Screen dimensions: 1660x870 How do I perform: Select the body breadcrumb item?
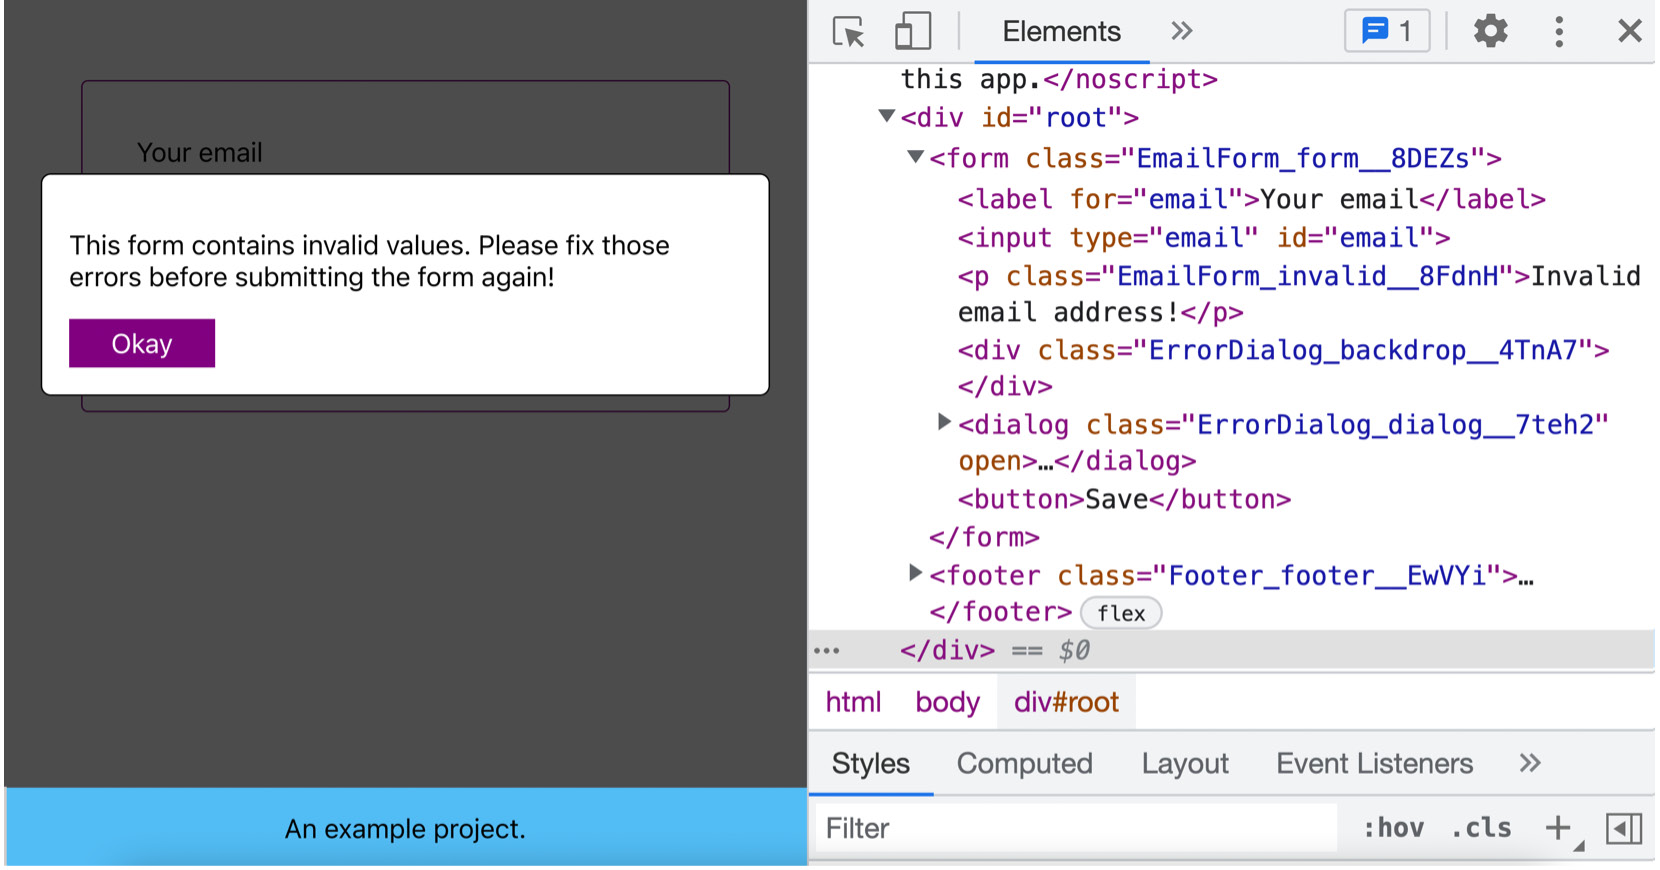tap(947, 702)
